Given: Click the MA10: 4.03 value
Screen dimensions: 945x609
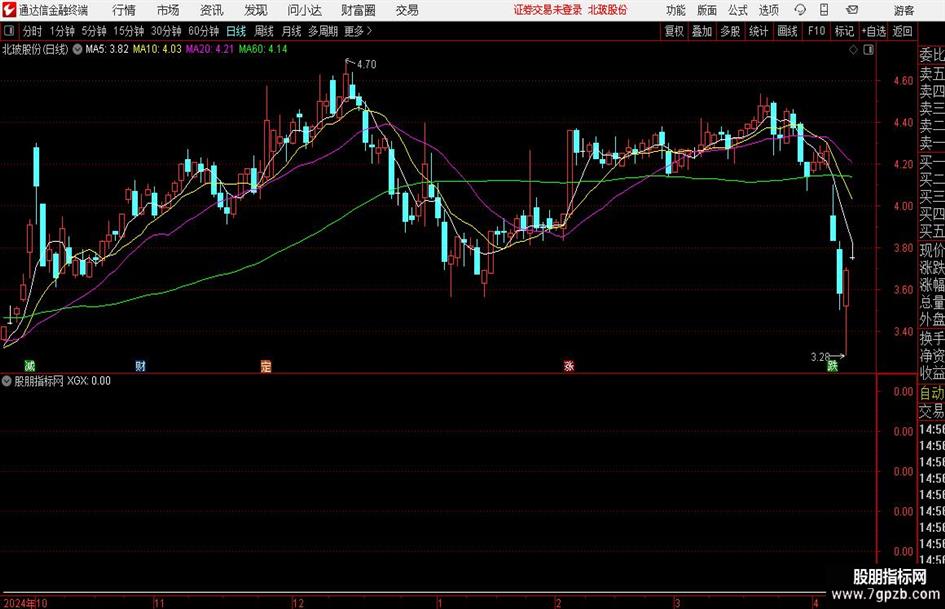Looking at the screenshot, I should coord(157,49).
